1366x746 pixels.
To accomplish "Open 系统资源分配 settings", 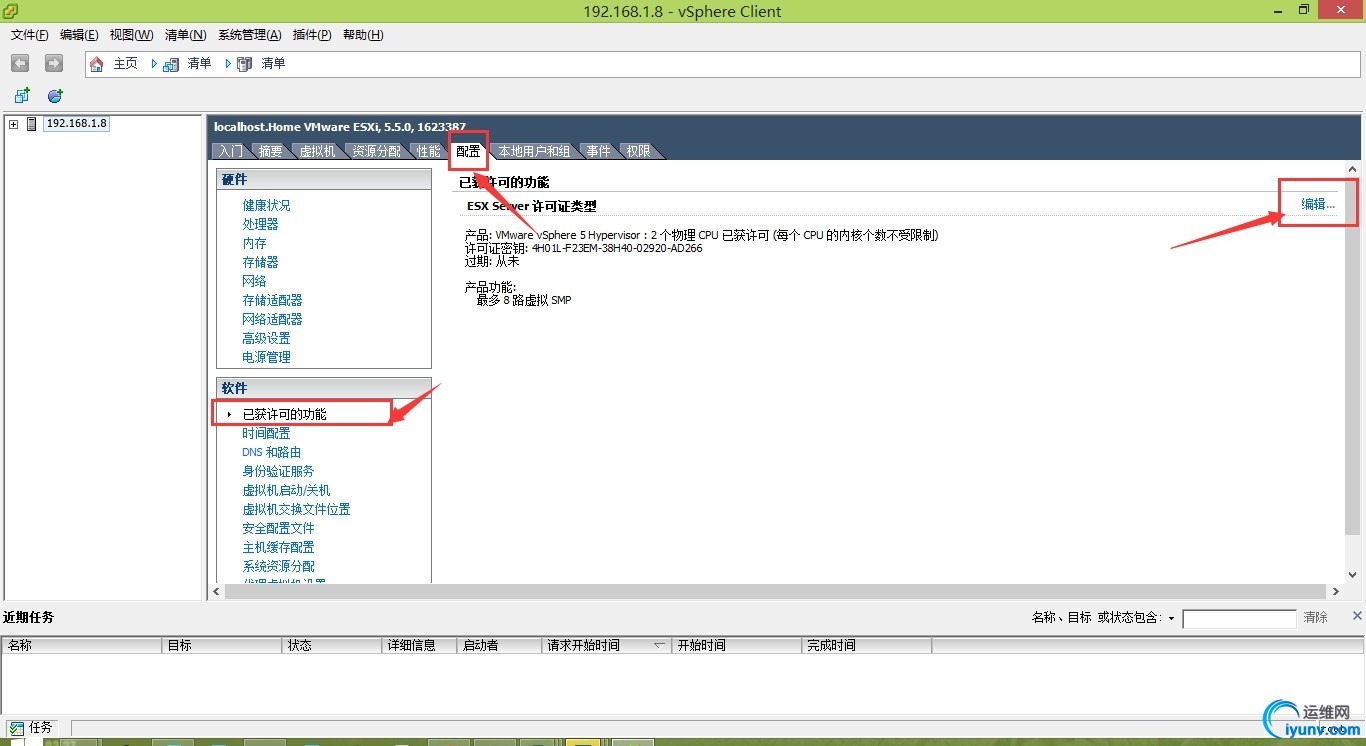I will tap(278, 566).
